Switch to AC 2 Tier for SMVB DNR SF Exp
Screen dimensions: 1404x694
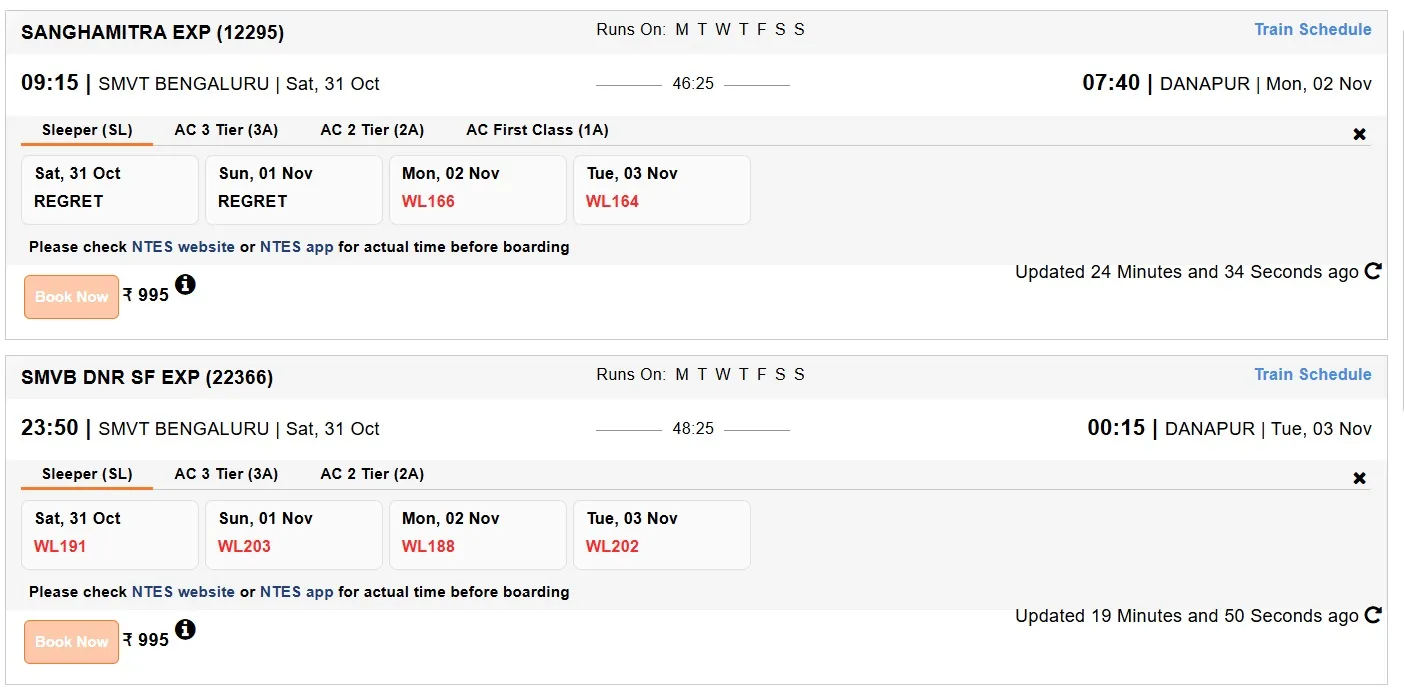372,474
